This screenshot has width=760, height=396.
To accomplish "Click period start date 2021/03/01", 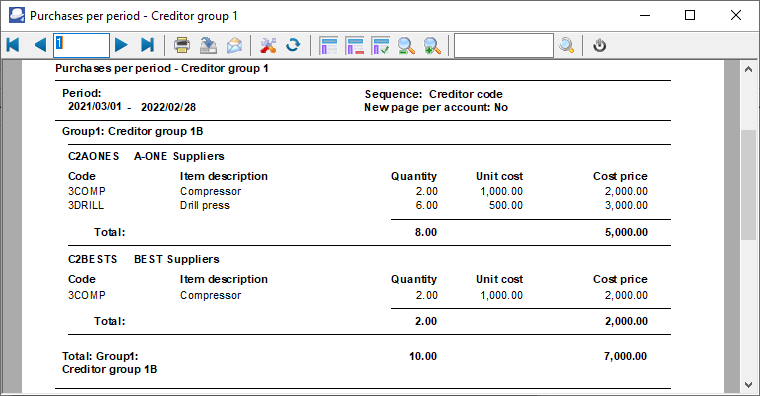I will click(x=95, y=106).
